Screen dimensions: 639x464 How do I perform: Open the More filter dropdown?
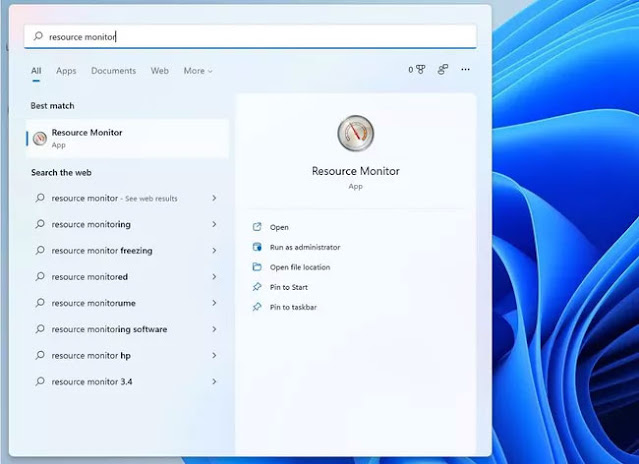click(198, 71)
